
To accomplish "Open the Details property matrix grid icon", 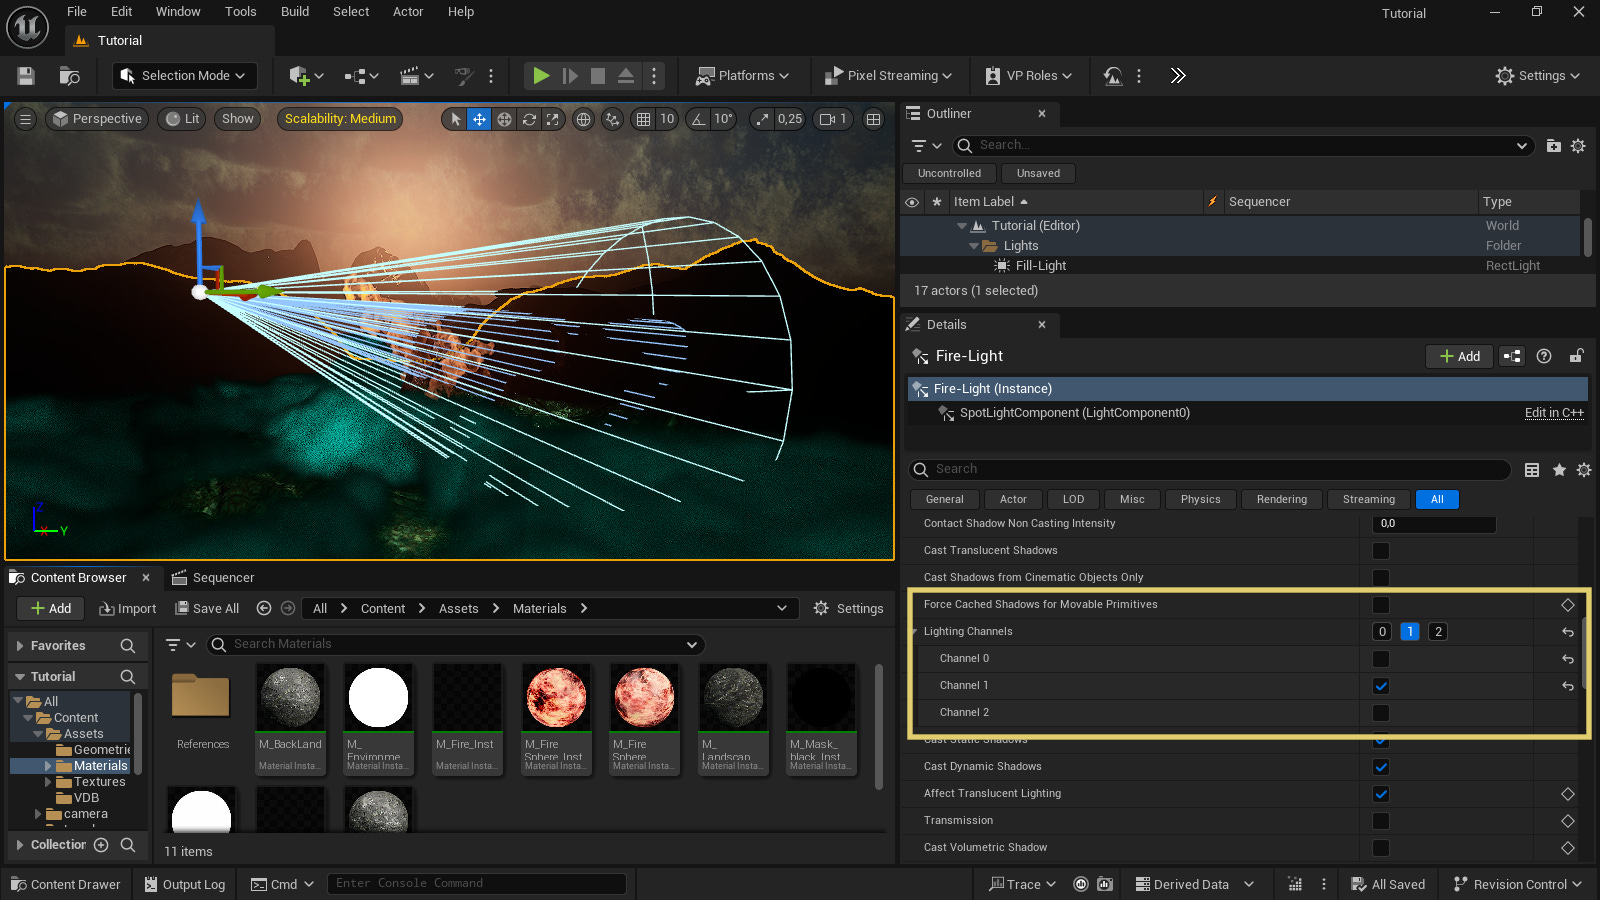I will (1532, 470).
